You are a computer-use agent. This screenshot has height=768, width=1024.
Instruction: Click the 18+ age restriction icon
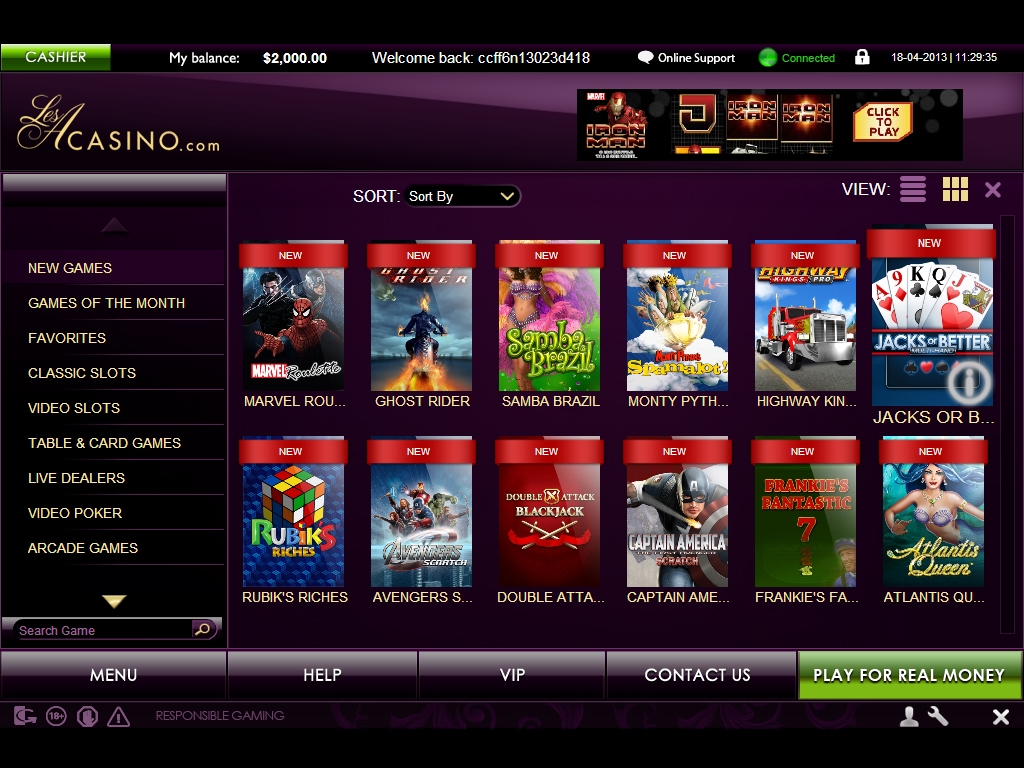click(56, 716)
